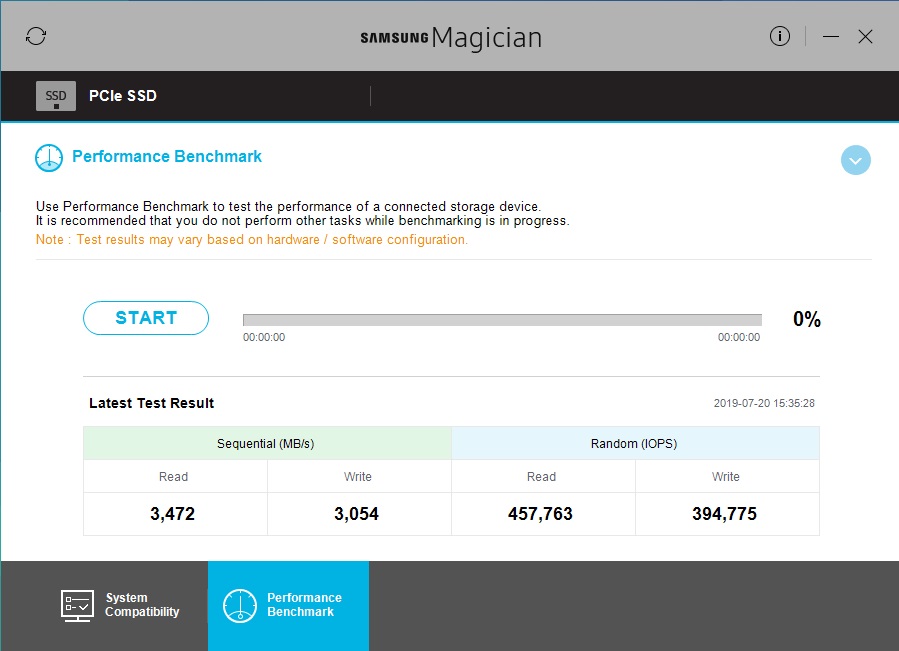
Task: Click sequential read result 3,472
Action: pos(174,514)
